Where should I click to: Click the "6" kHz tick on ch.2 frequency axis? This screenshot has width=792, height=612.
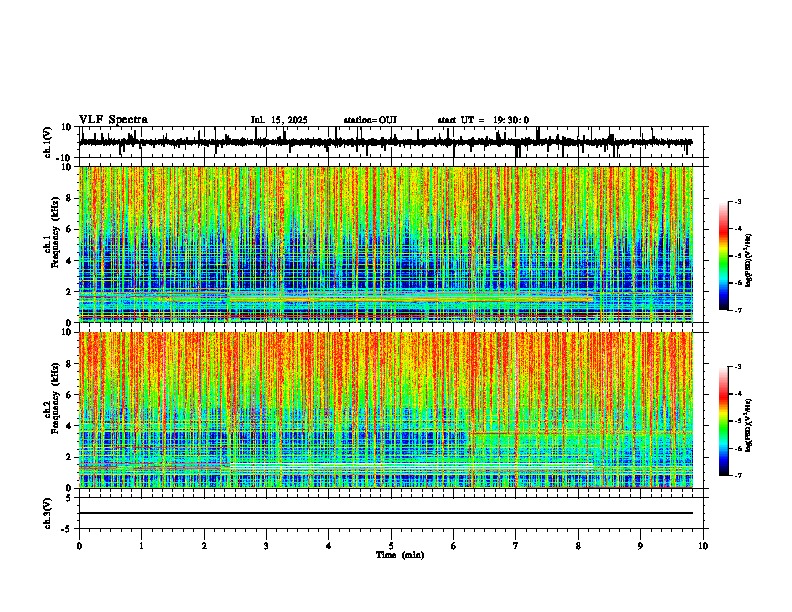pyautogui.click(x=70, y=395)
